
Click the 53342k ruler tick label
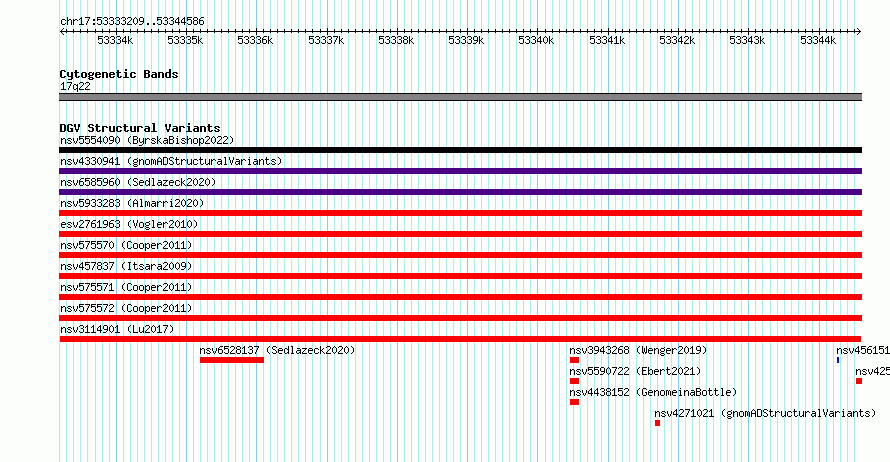click(677, 40)
